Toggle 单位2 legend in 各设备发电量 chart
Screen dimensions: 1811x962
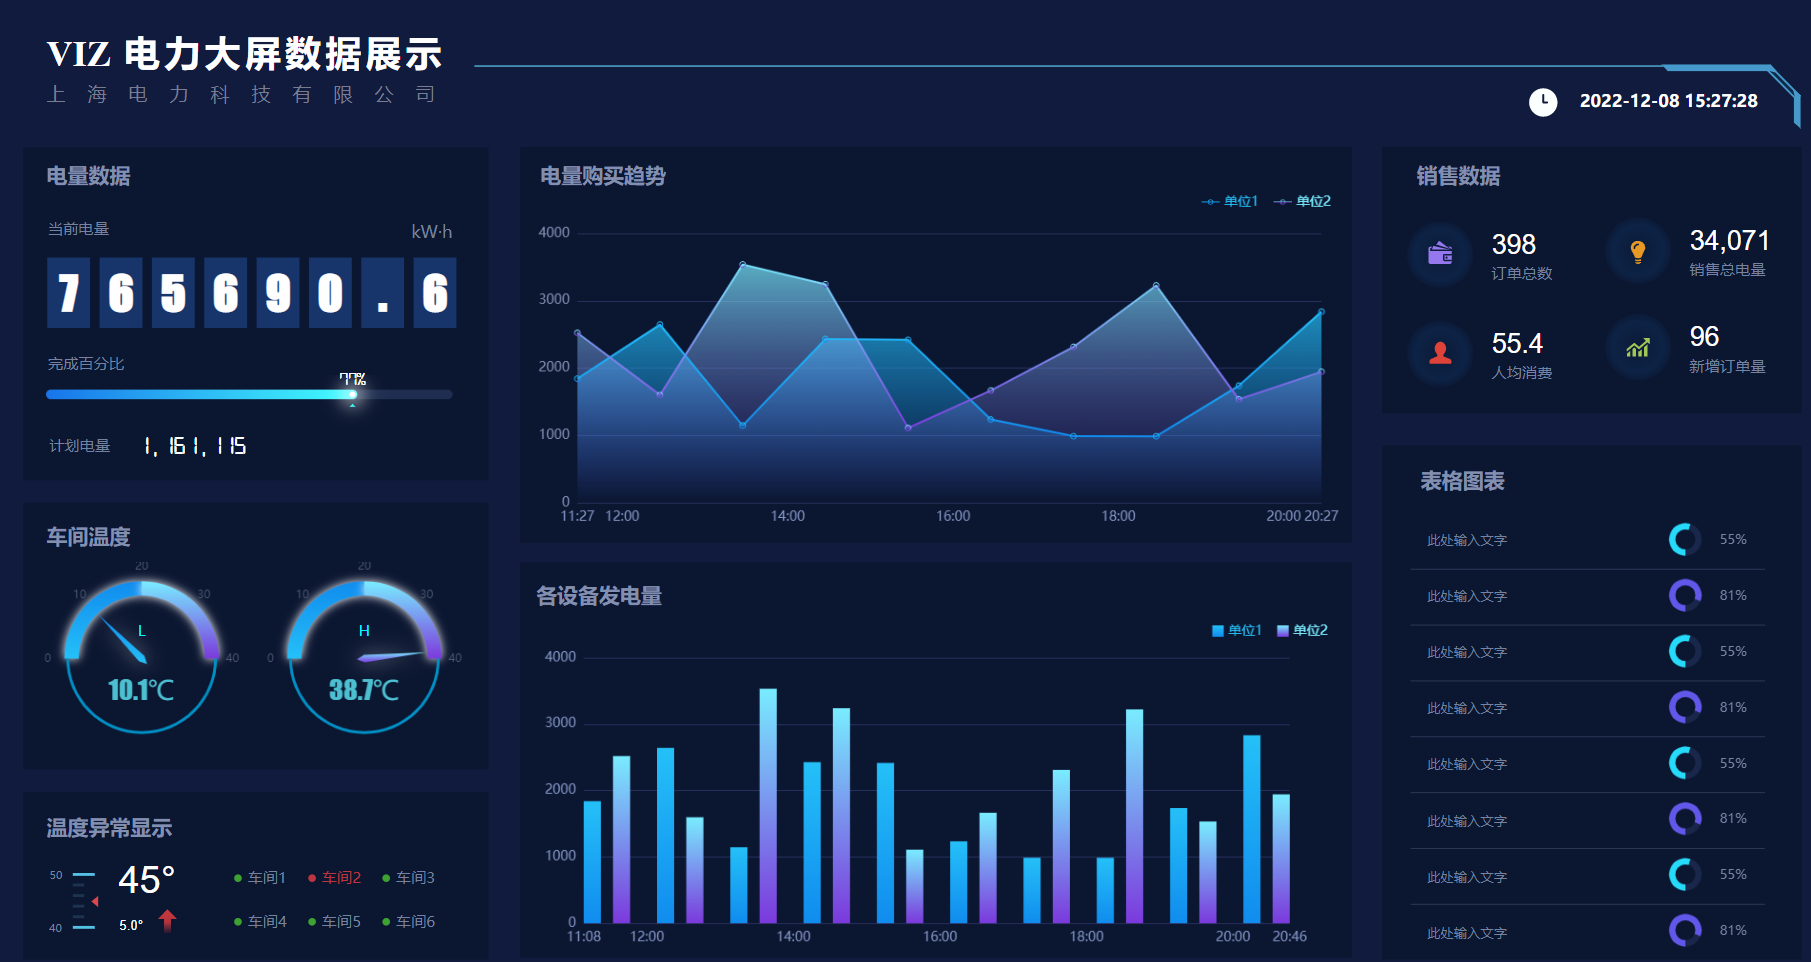pyautogui.click(x=1303, y=631)
